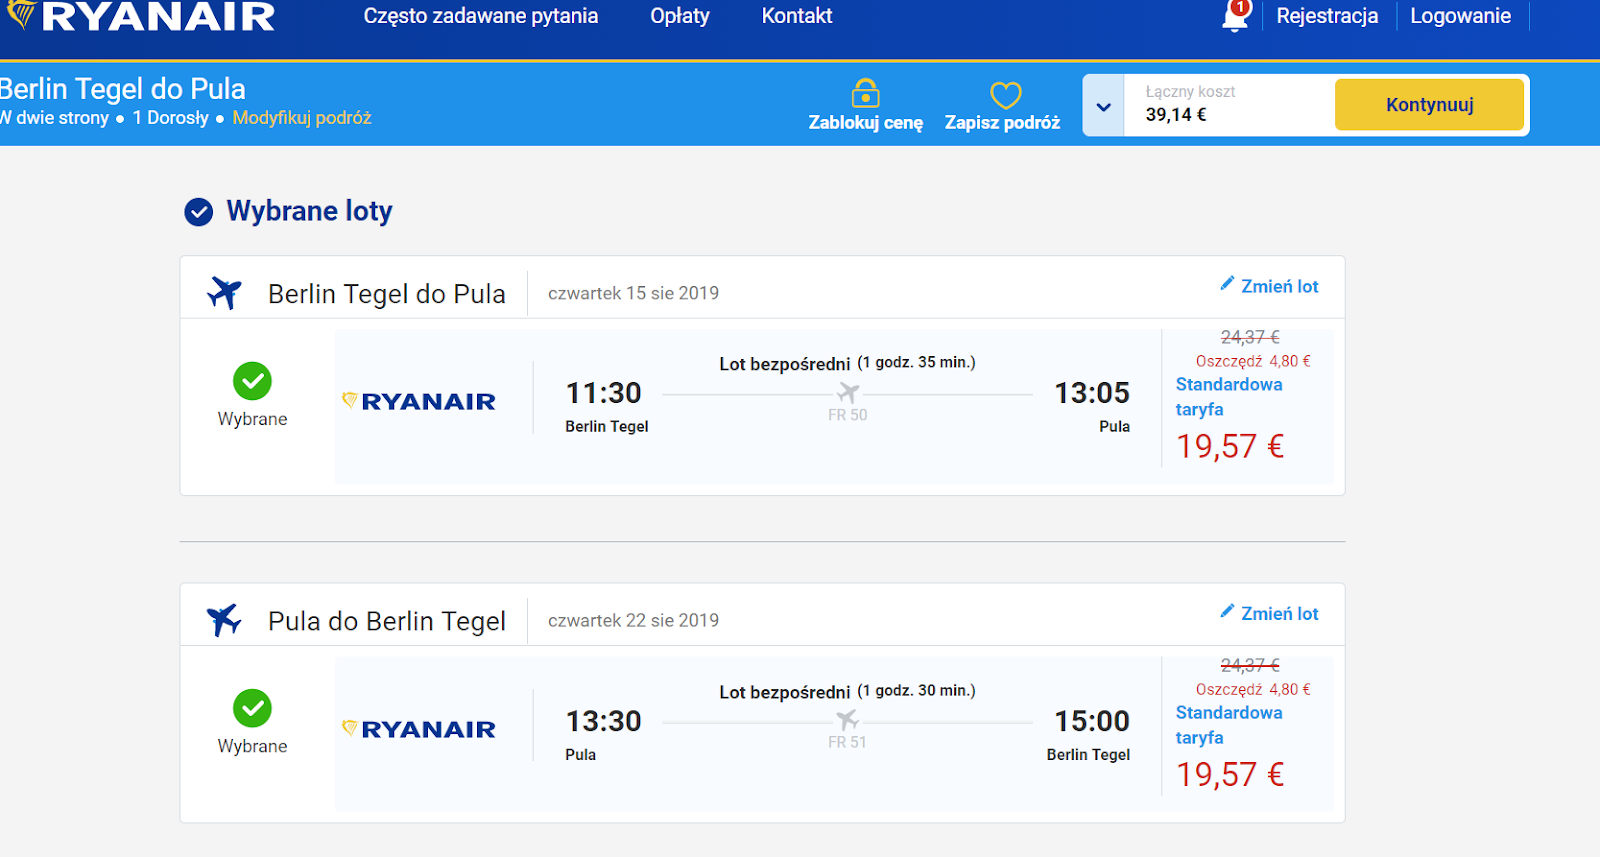
Task: Click '1 Dorosły' passenger text
Action: pos(171,118)
